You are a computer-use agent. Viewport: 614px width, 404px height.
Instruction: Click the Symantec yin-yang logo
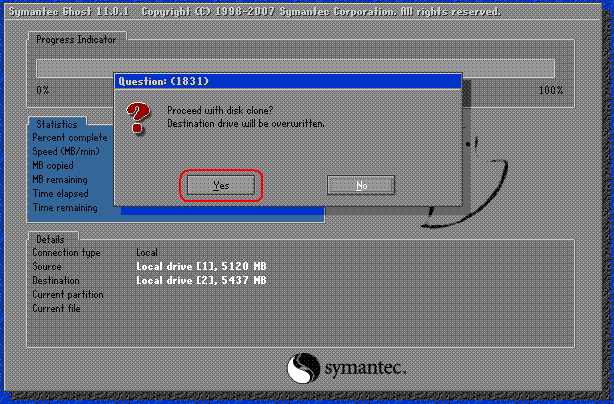coord(303,368)
